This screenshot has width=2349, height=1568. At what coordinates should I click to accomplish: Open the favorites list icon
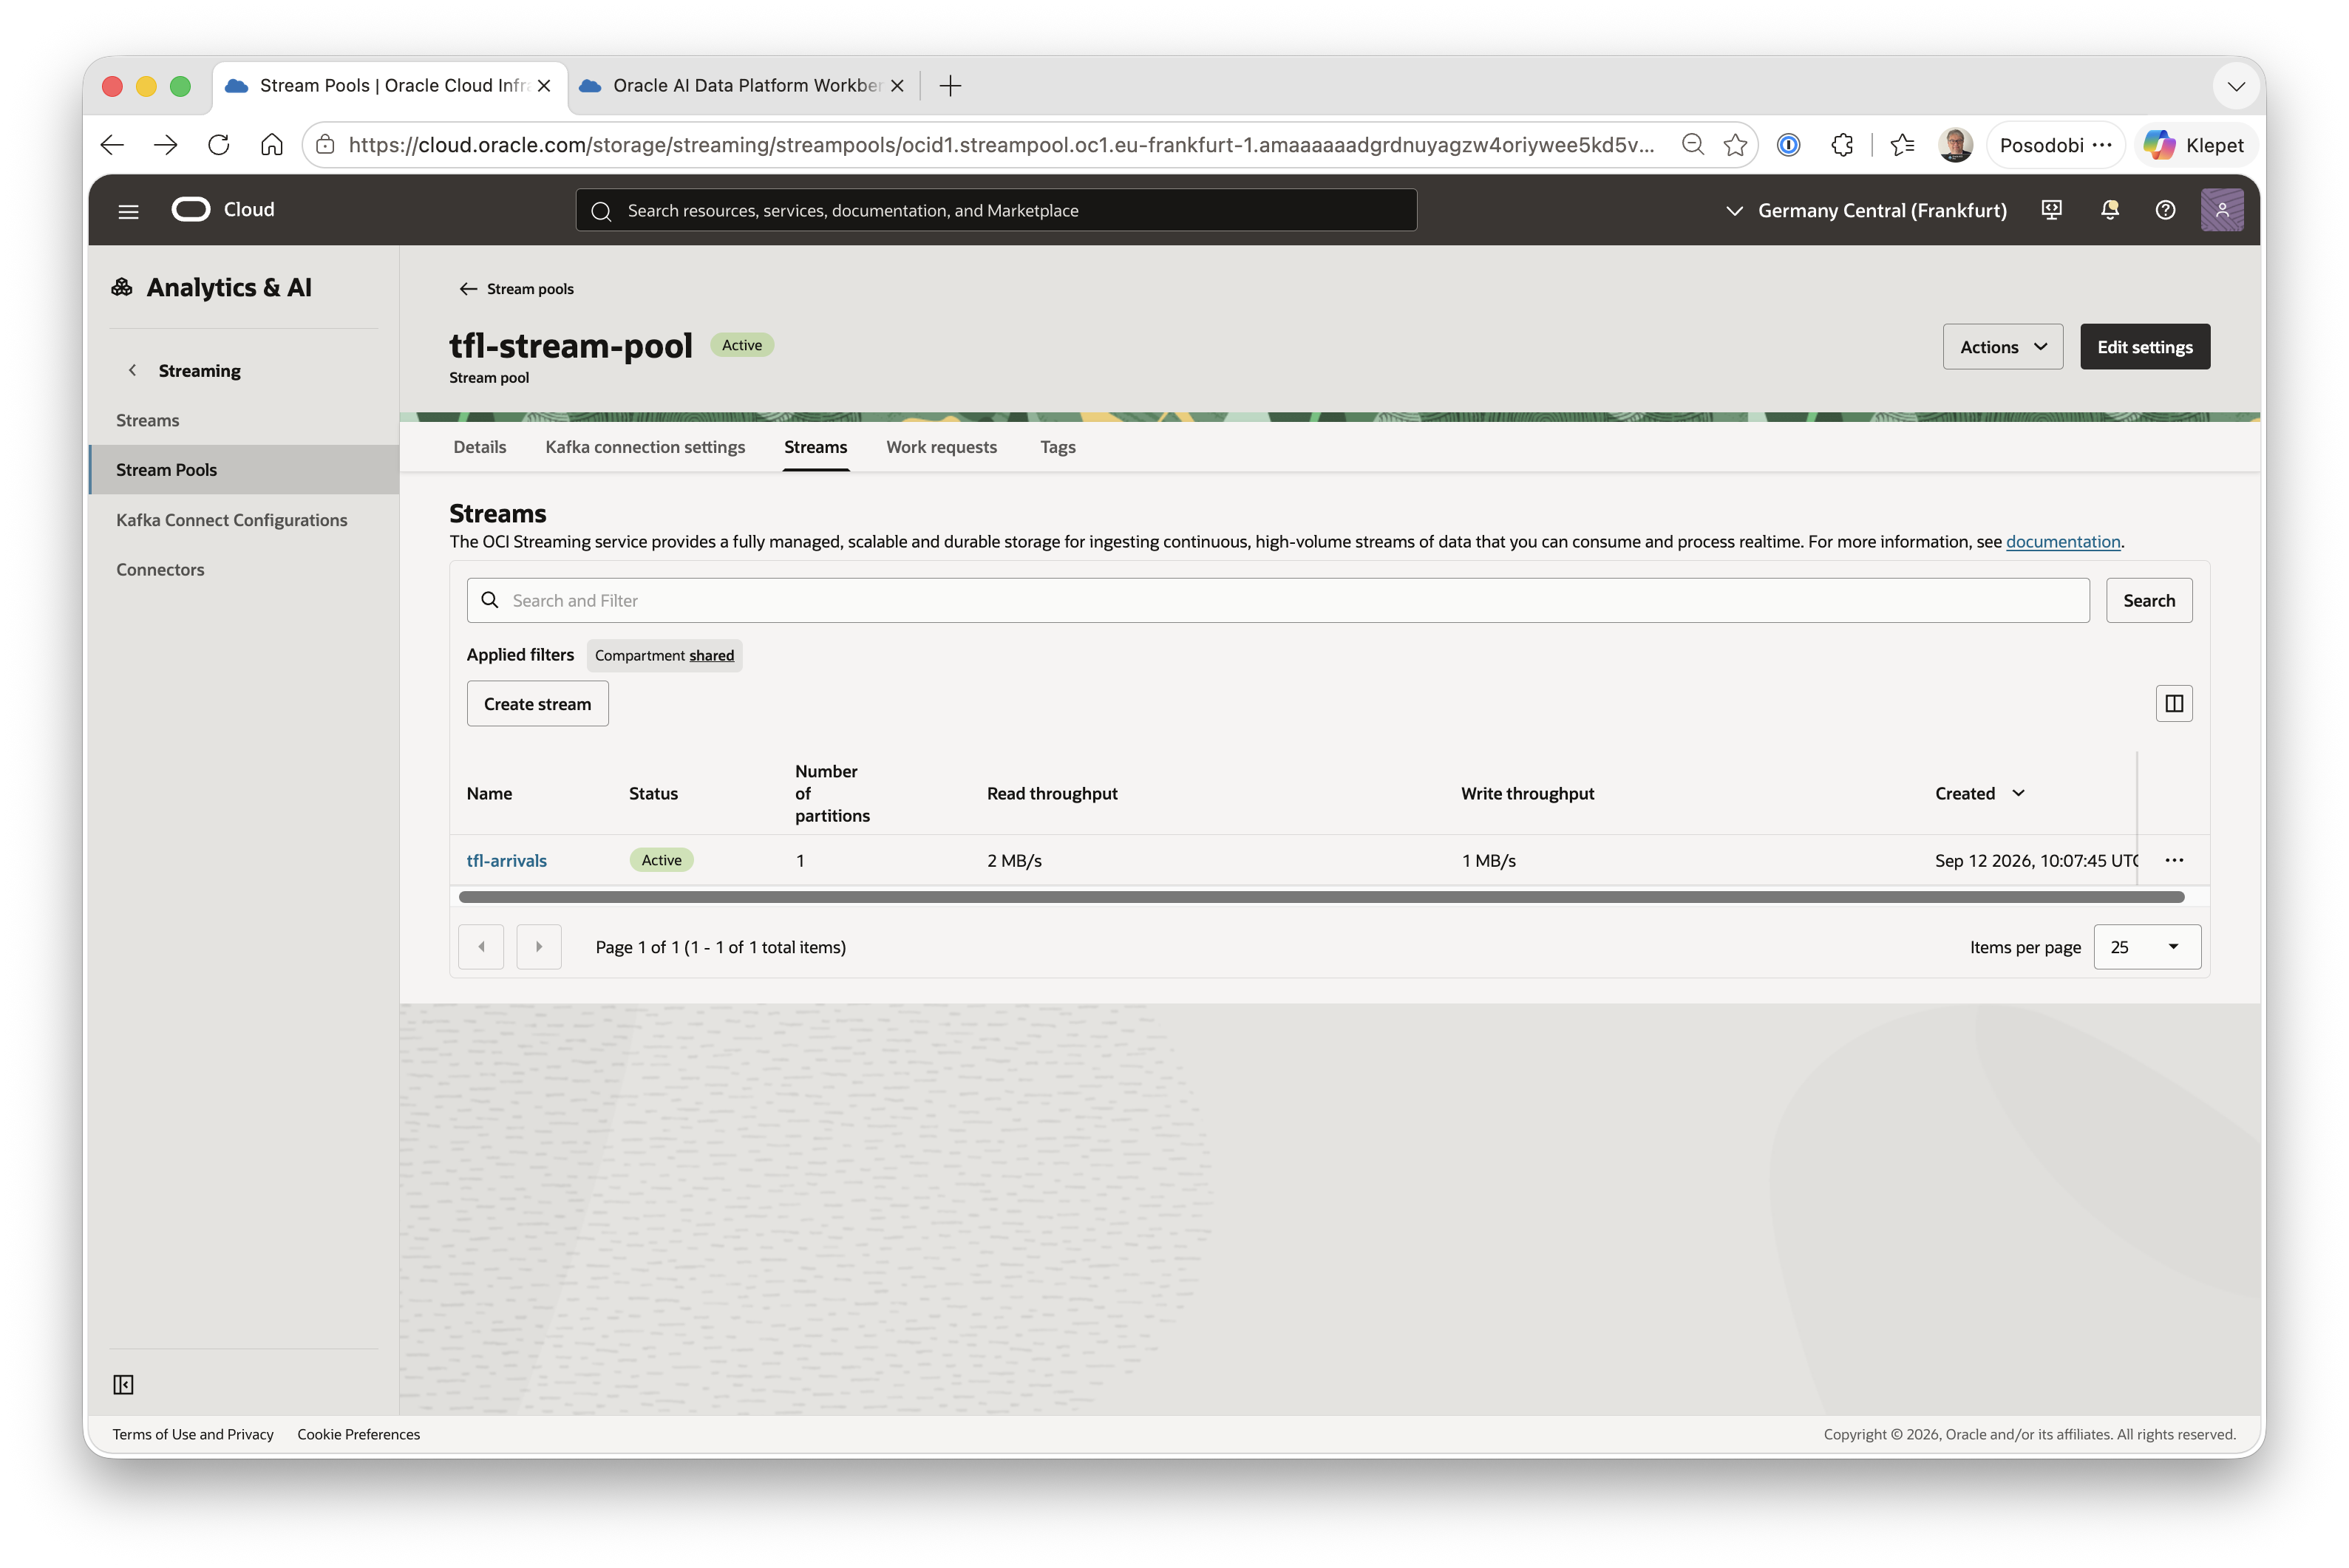point(1902,145)
